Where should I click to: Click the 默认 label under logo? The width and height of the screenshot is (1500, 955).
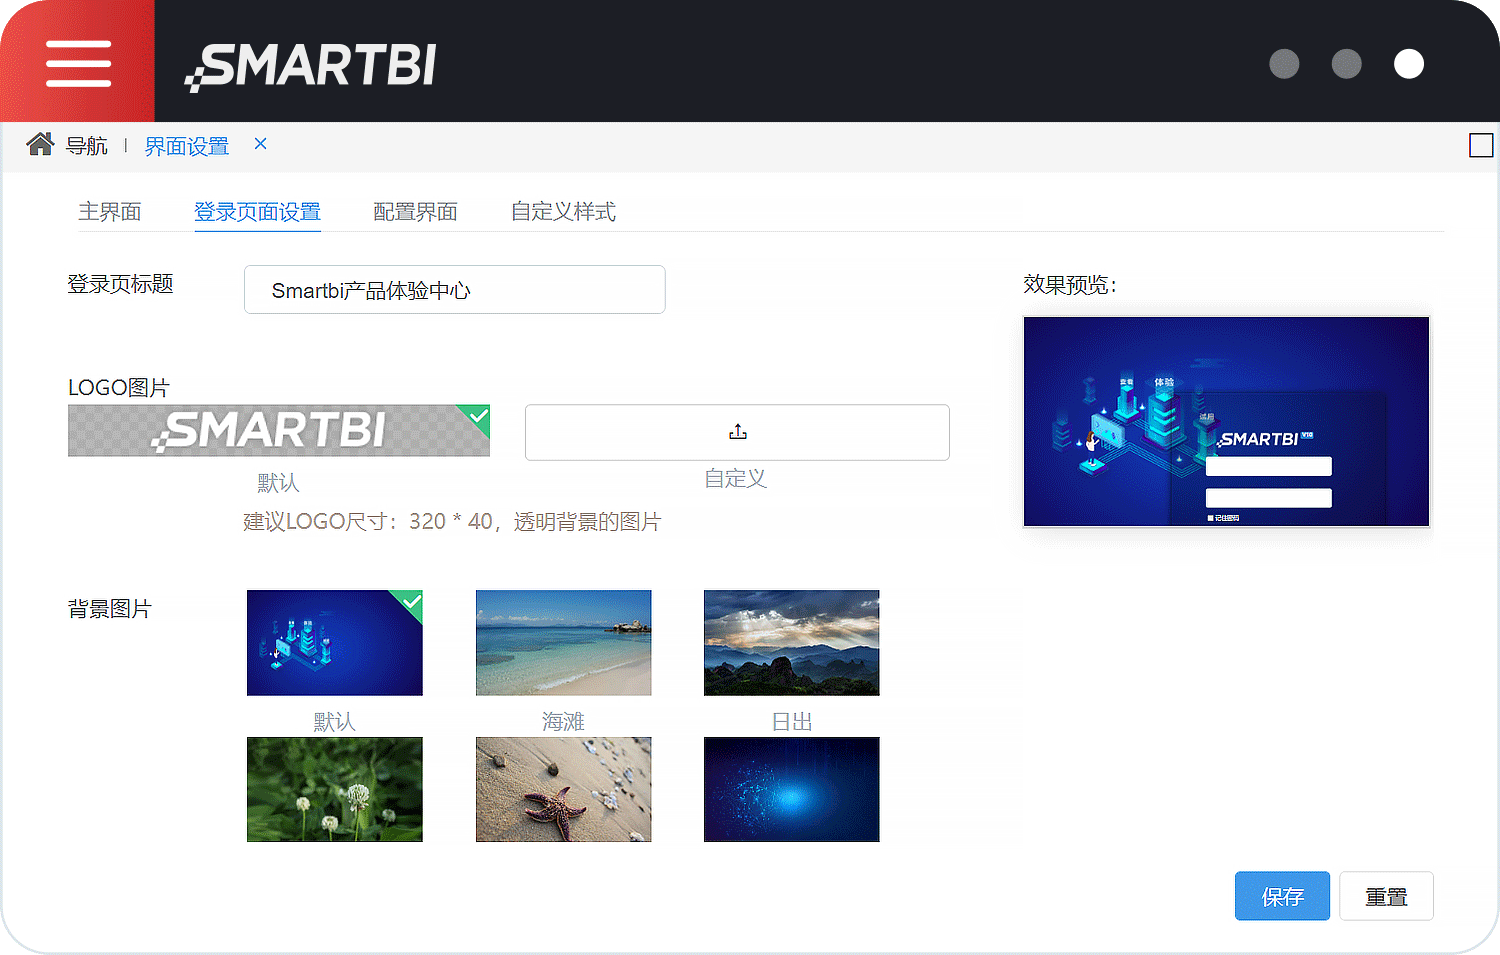(278, 482)
